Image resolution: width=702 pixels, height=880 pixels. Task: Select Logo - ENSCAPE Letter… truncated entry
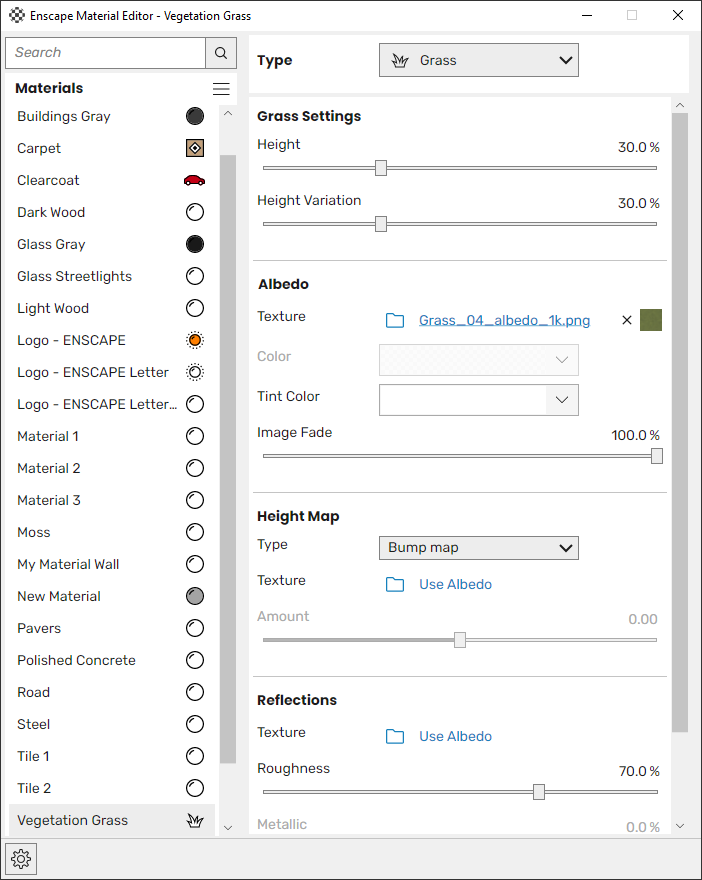tap(112, 404)
